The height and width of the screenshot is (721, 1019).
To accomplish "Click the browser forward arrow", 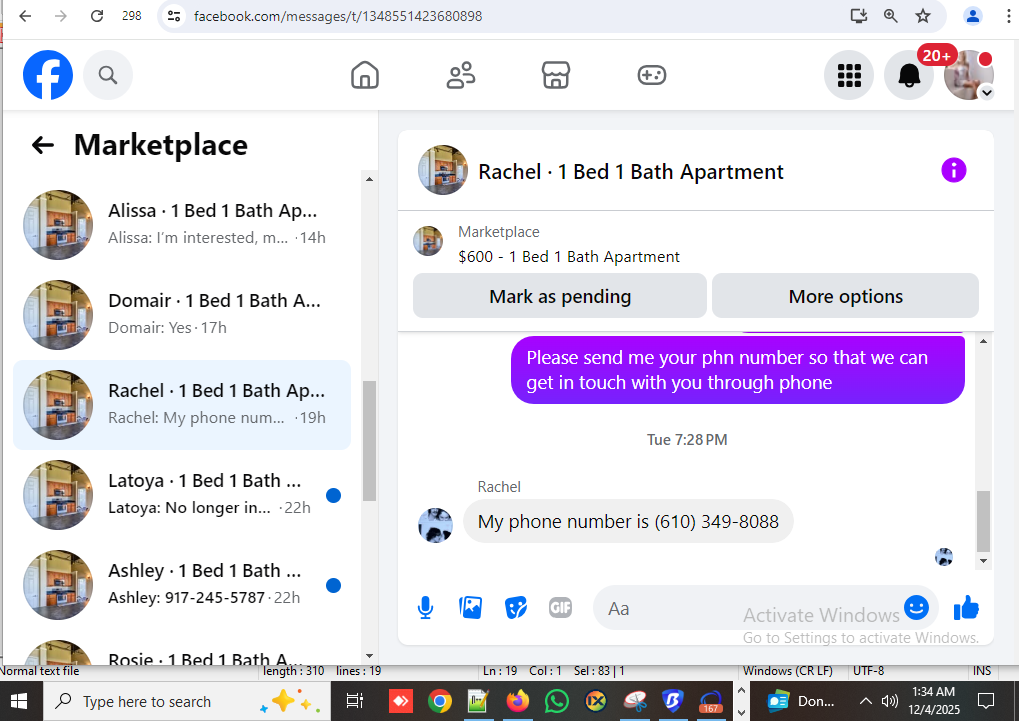I will tap(61, 16).
